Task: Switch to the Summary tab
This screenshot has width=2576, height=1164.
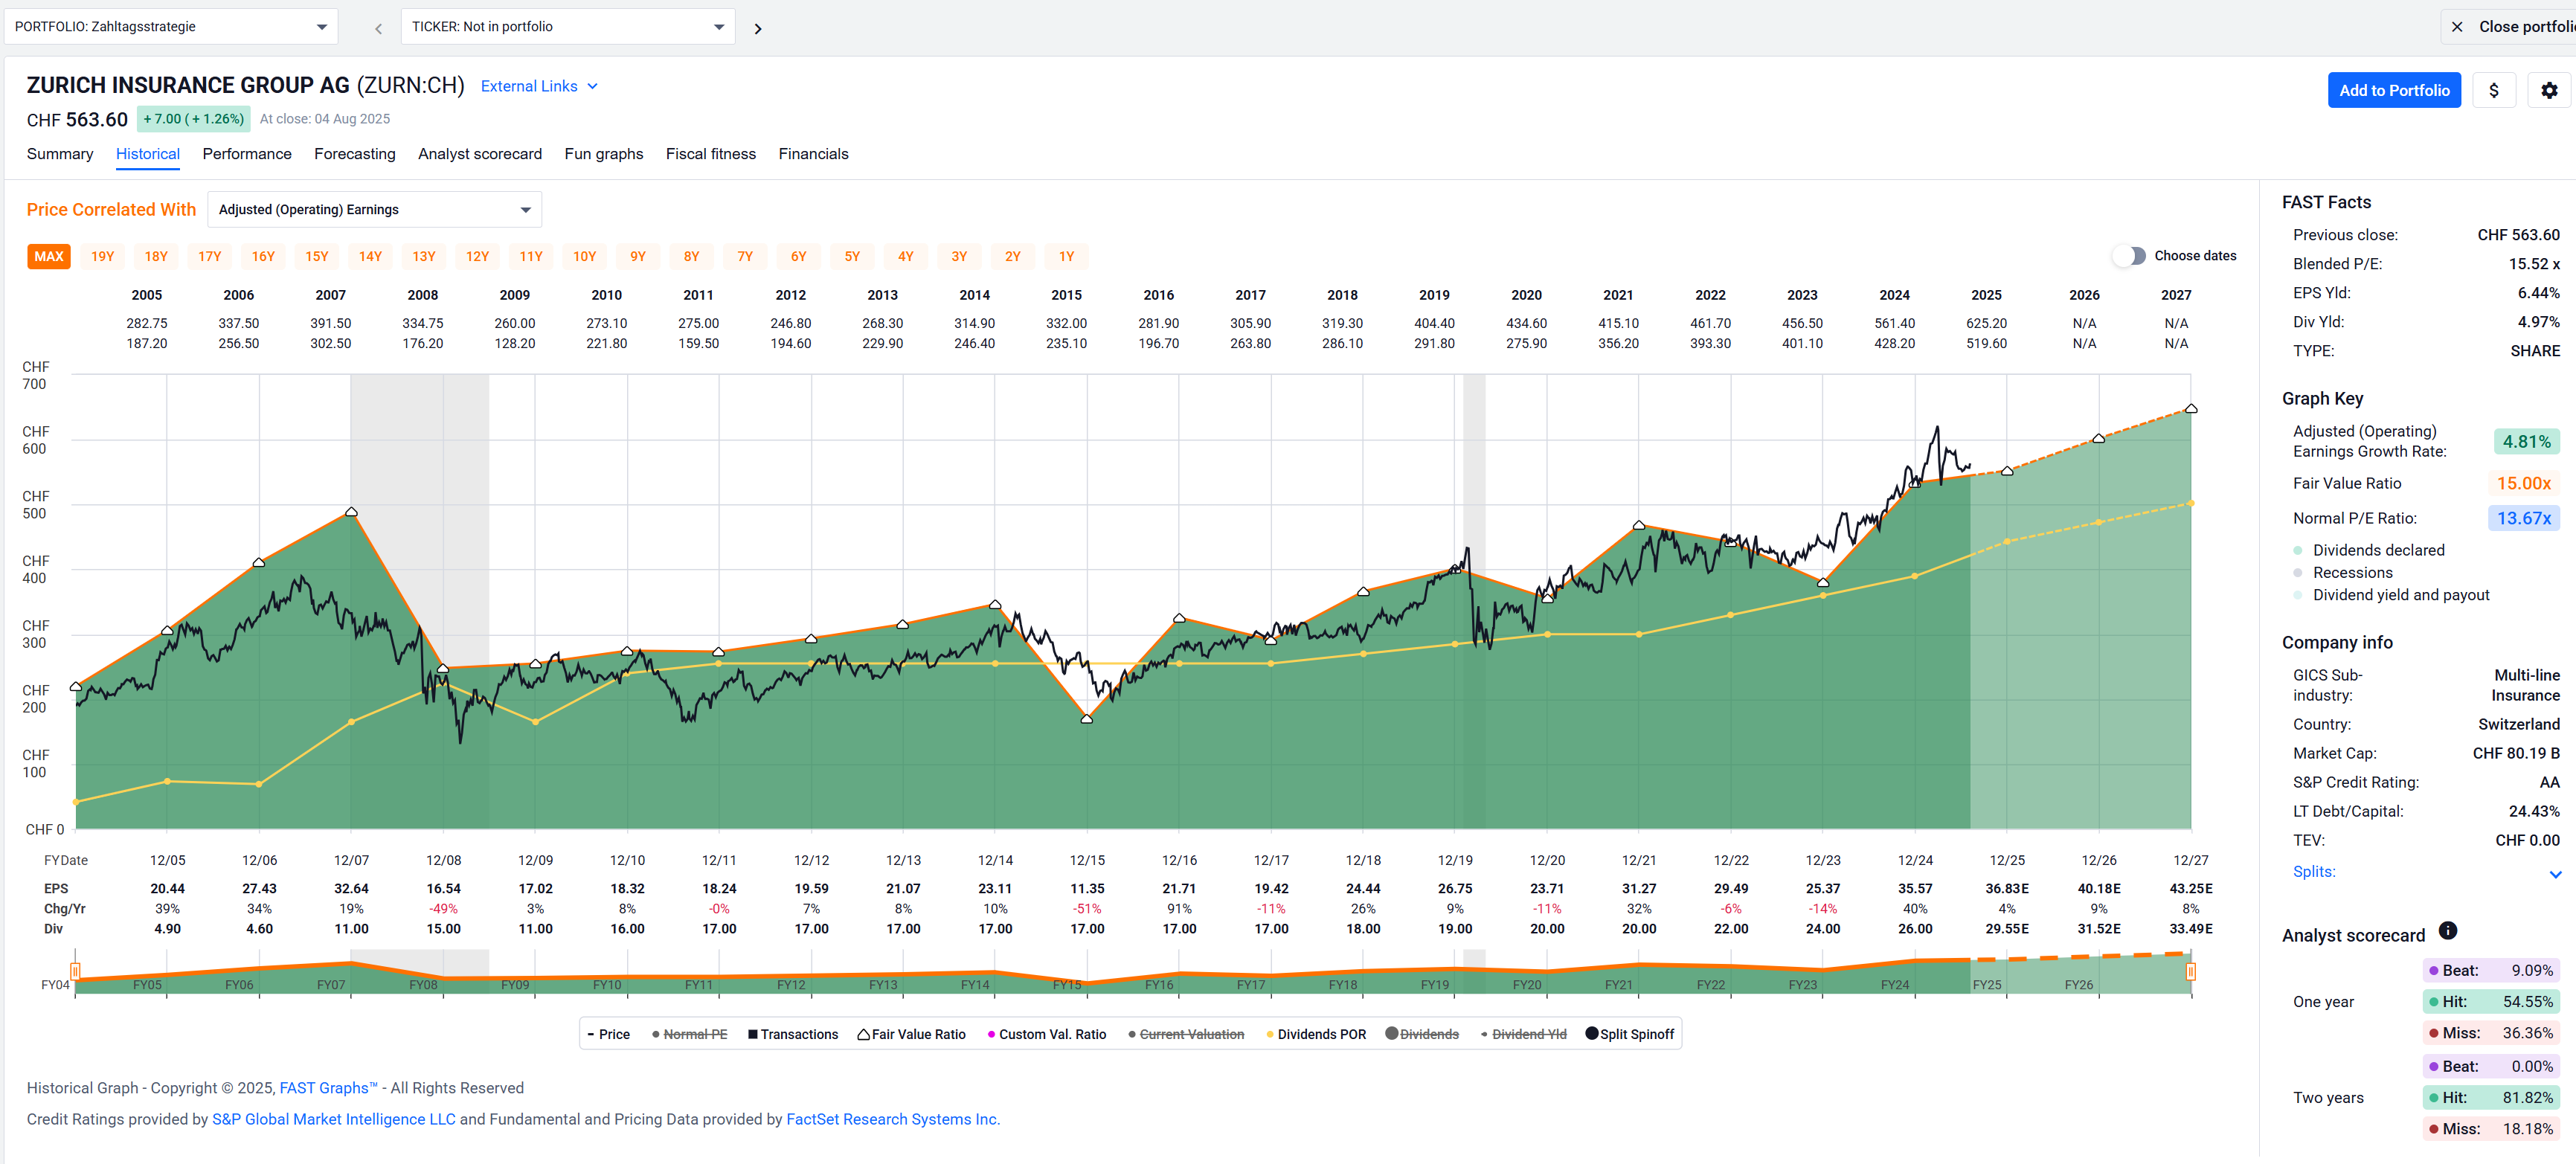Action: click(x=60, y=154)
